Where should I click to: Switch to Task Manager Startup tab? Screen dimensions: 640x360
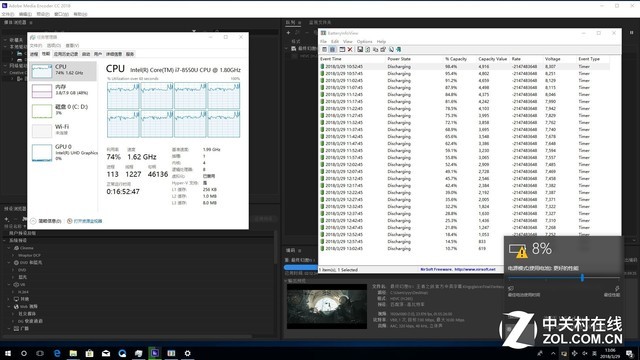pos(86,54)
